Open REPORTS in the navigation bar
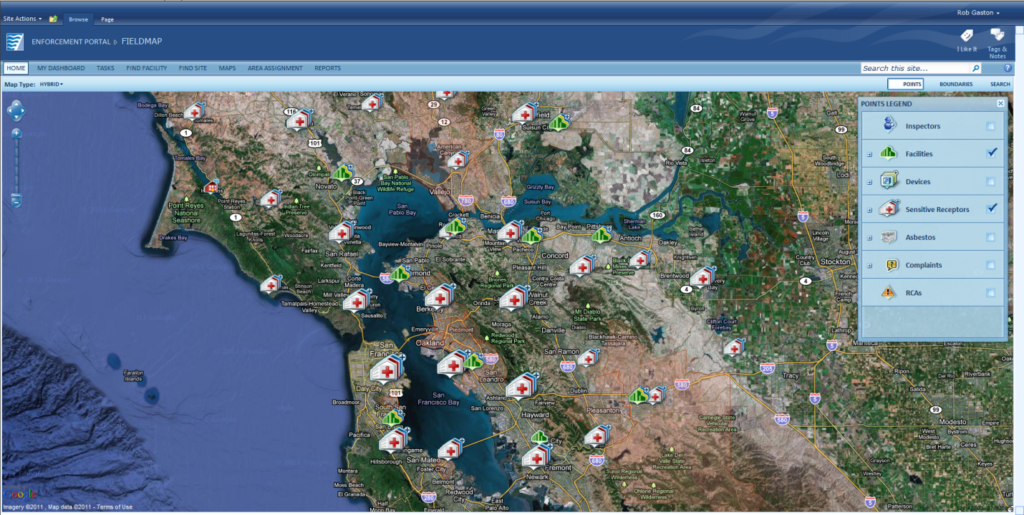This screenshot has width=1024, height=515. pyautogui.click(x=327, y=68)
